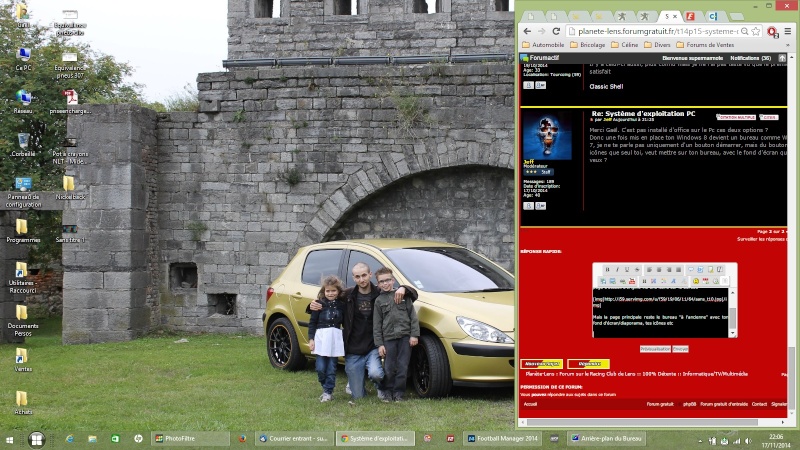Click the yellow Nouveau sujet button
This screenshot has width=800, height=450.
pos(542,364)
